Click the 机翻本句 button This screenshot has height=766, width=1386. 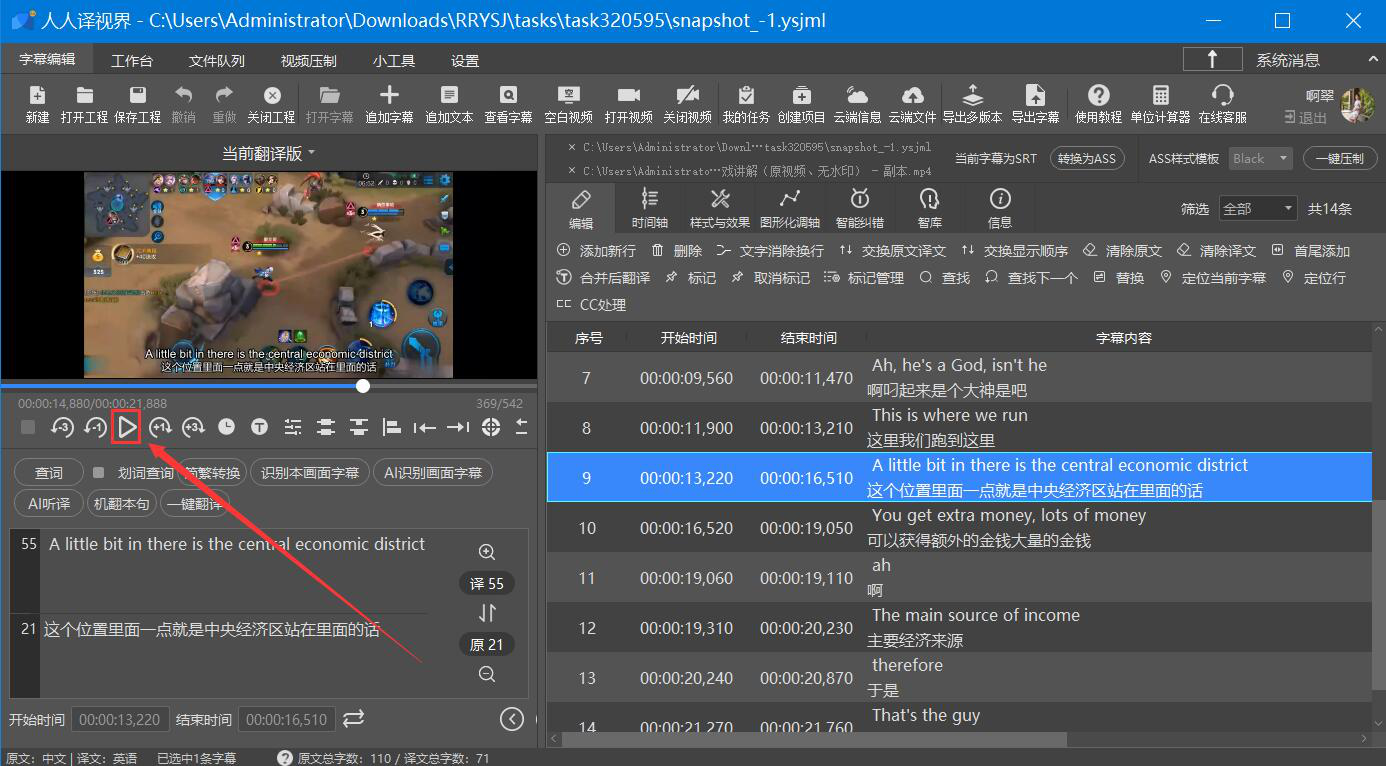pyautogui.click(x=121, y=504)
